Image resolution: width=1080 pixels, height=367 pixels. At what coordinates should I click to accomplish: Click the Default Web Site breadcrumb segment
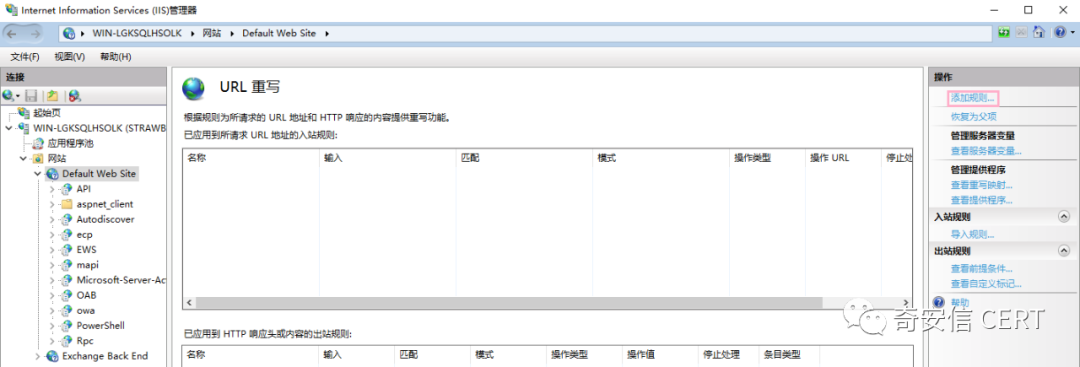click(x=280, y=33)
